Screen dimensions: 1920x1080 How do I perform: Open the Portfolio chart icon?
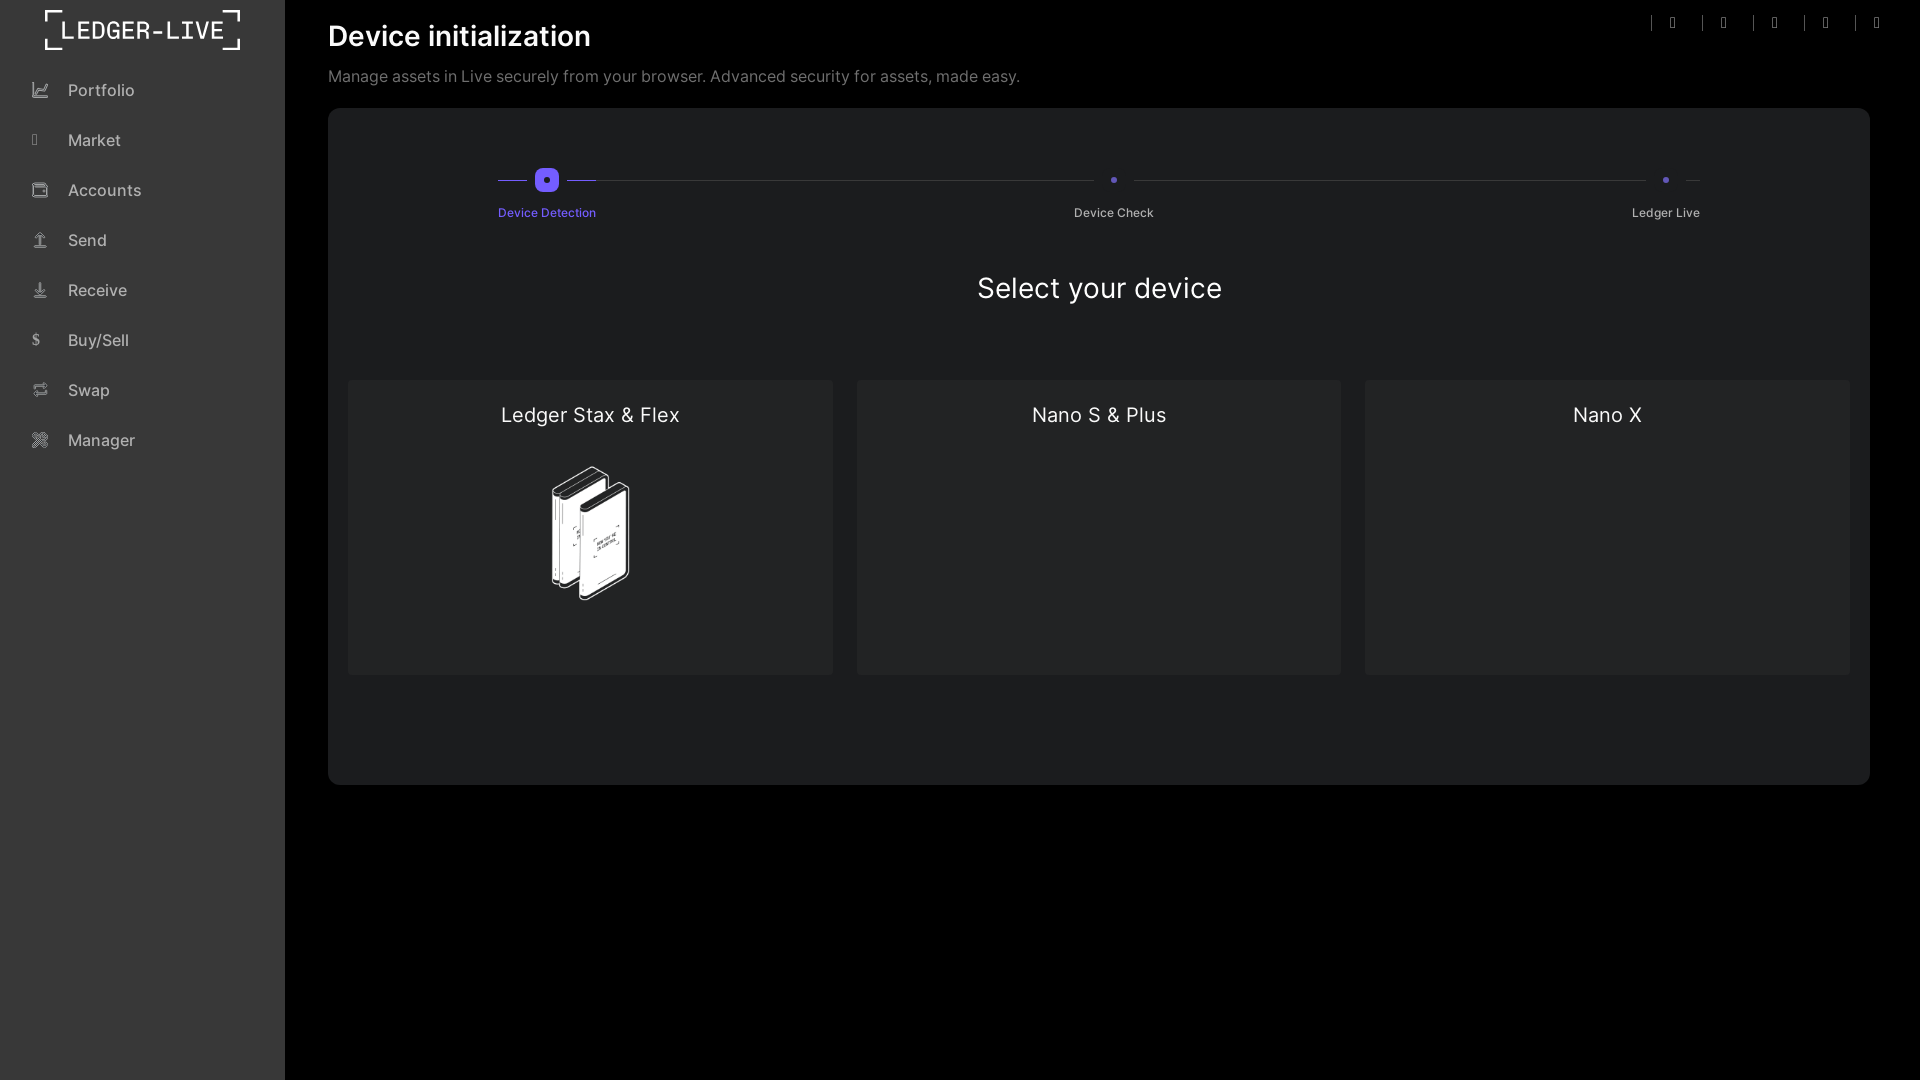40,90
